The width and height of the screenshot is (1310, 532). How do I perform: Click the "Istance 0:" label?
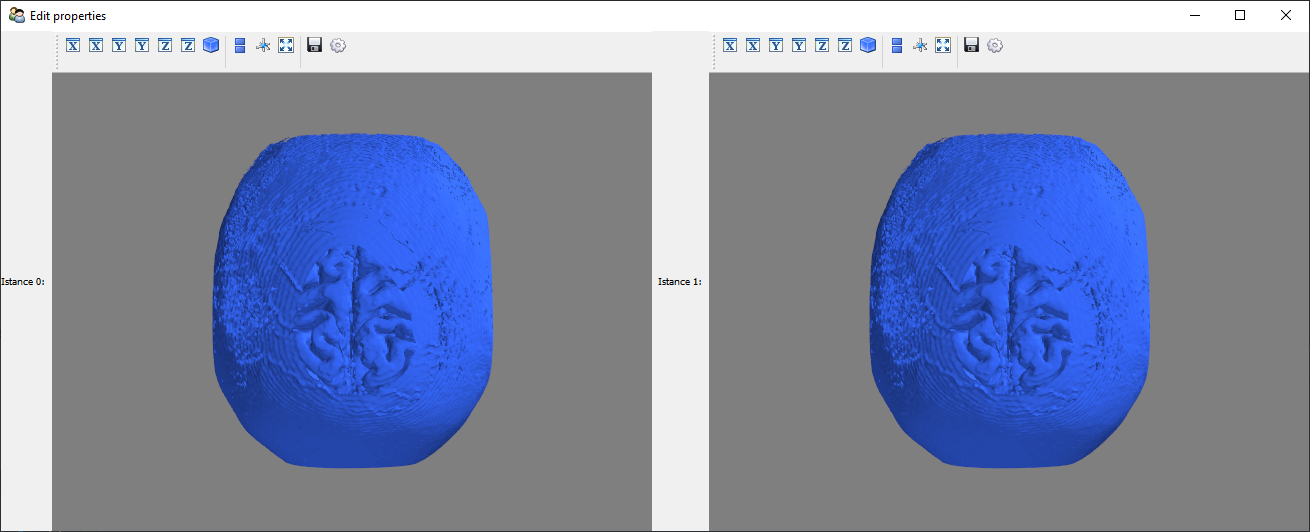[x=23, y=282]
